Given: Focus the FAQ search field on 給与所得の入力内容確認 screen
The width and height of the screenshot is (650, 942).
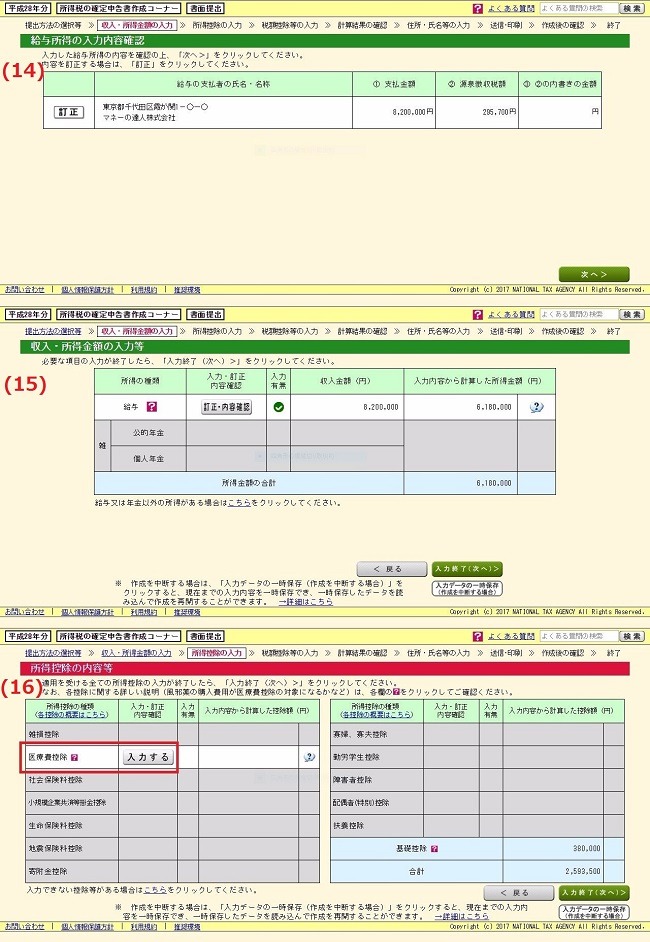Looking at the screenshot, I should point(579,8).
